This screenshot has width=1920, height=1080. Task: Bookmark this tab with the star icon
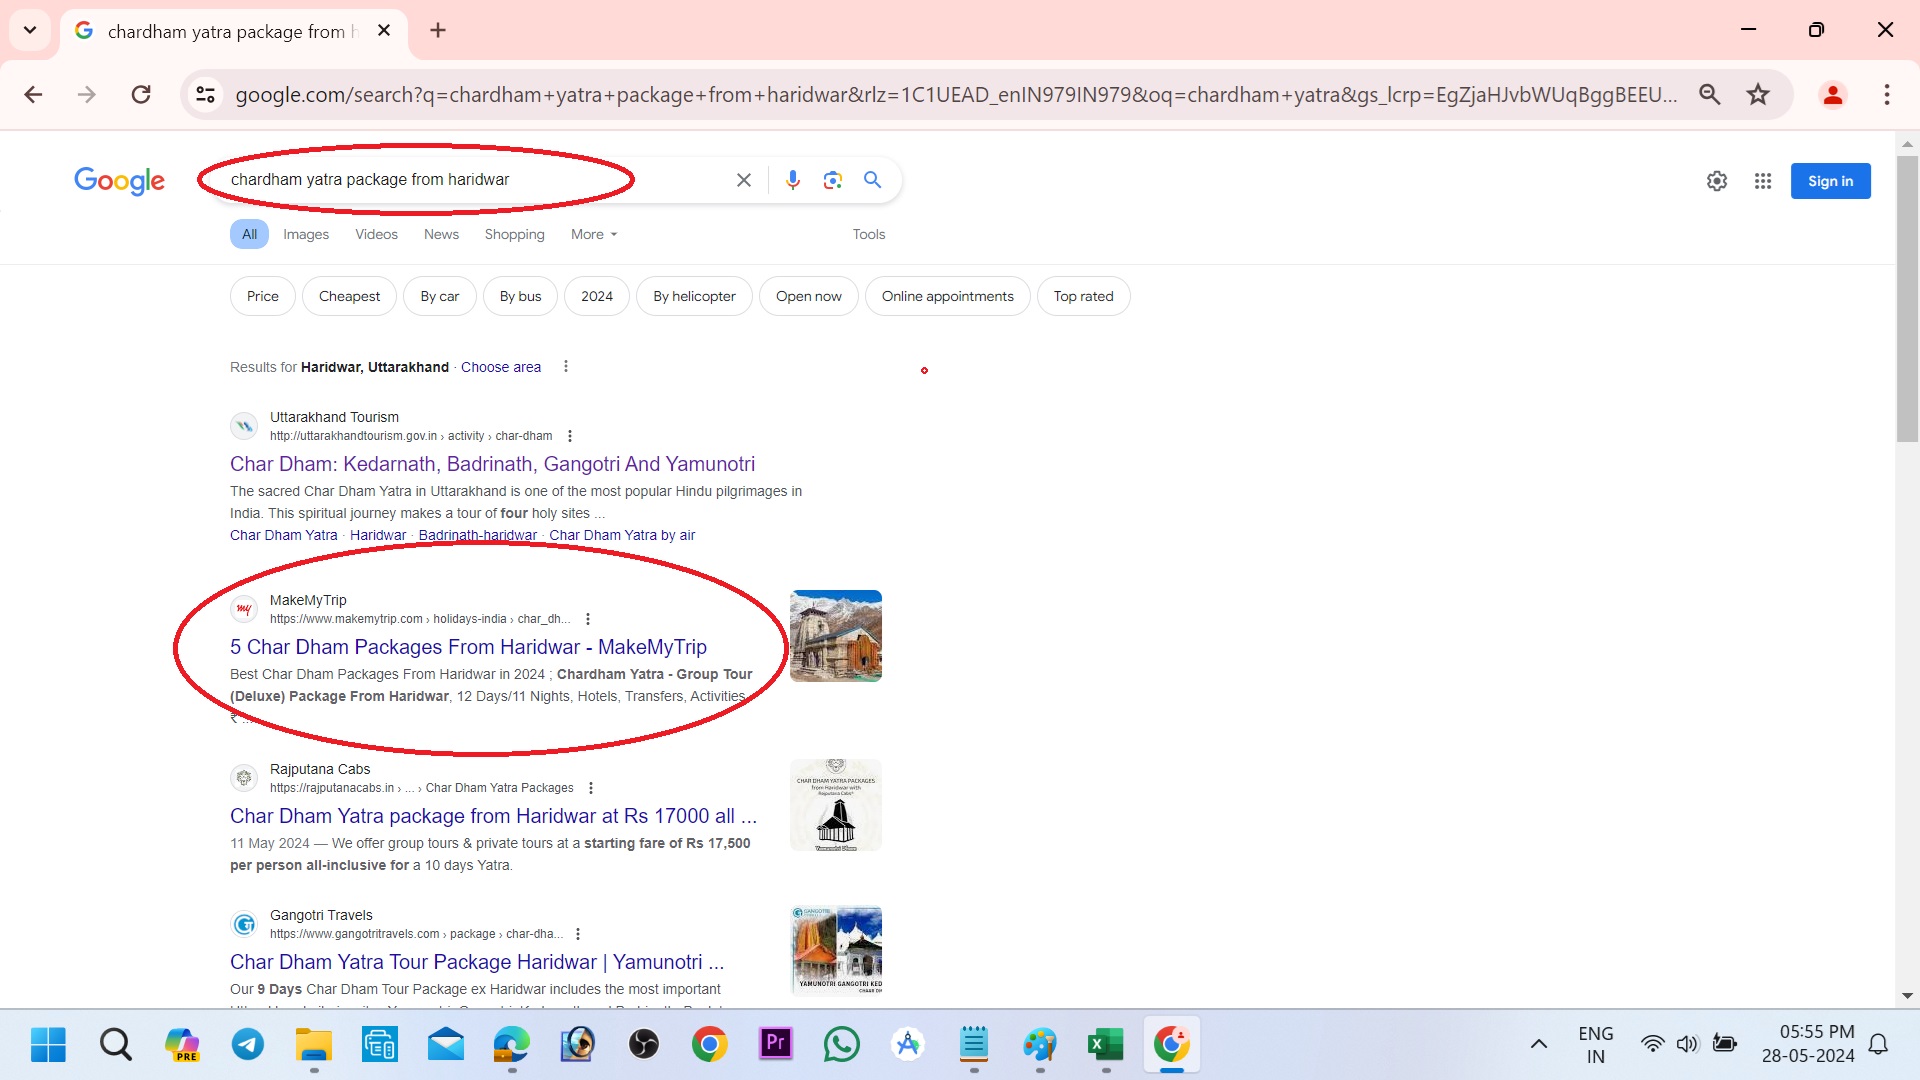click(1758, 95)
